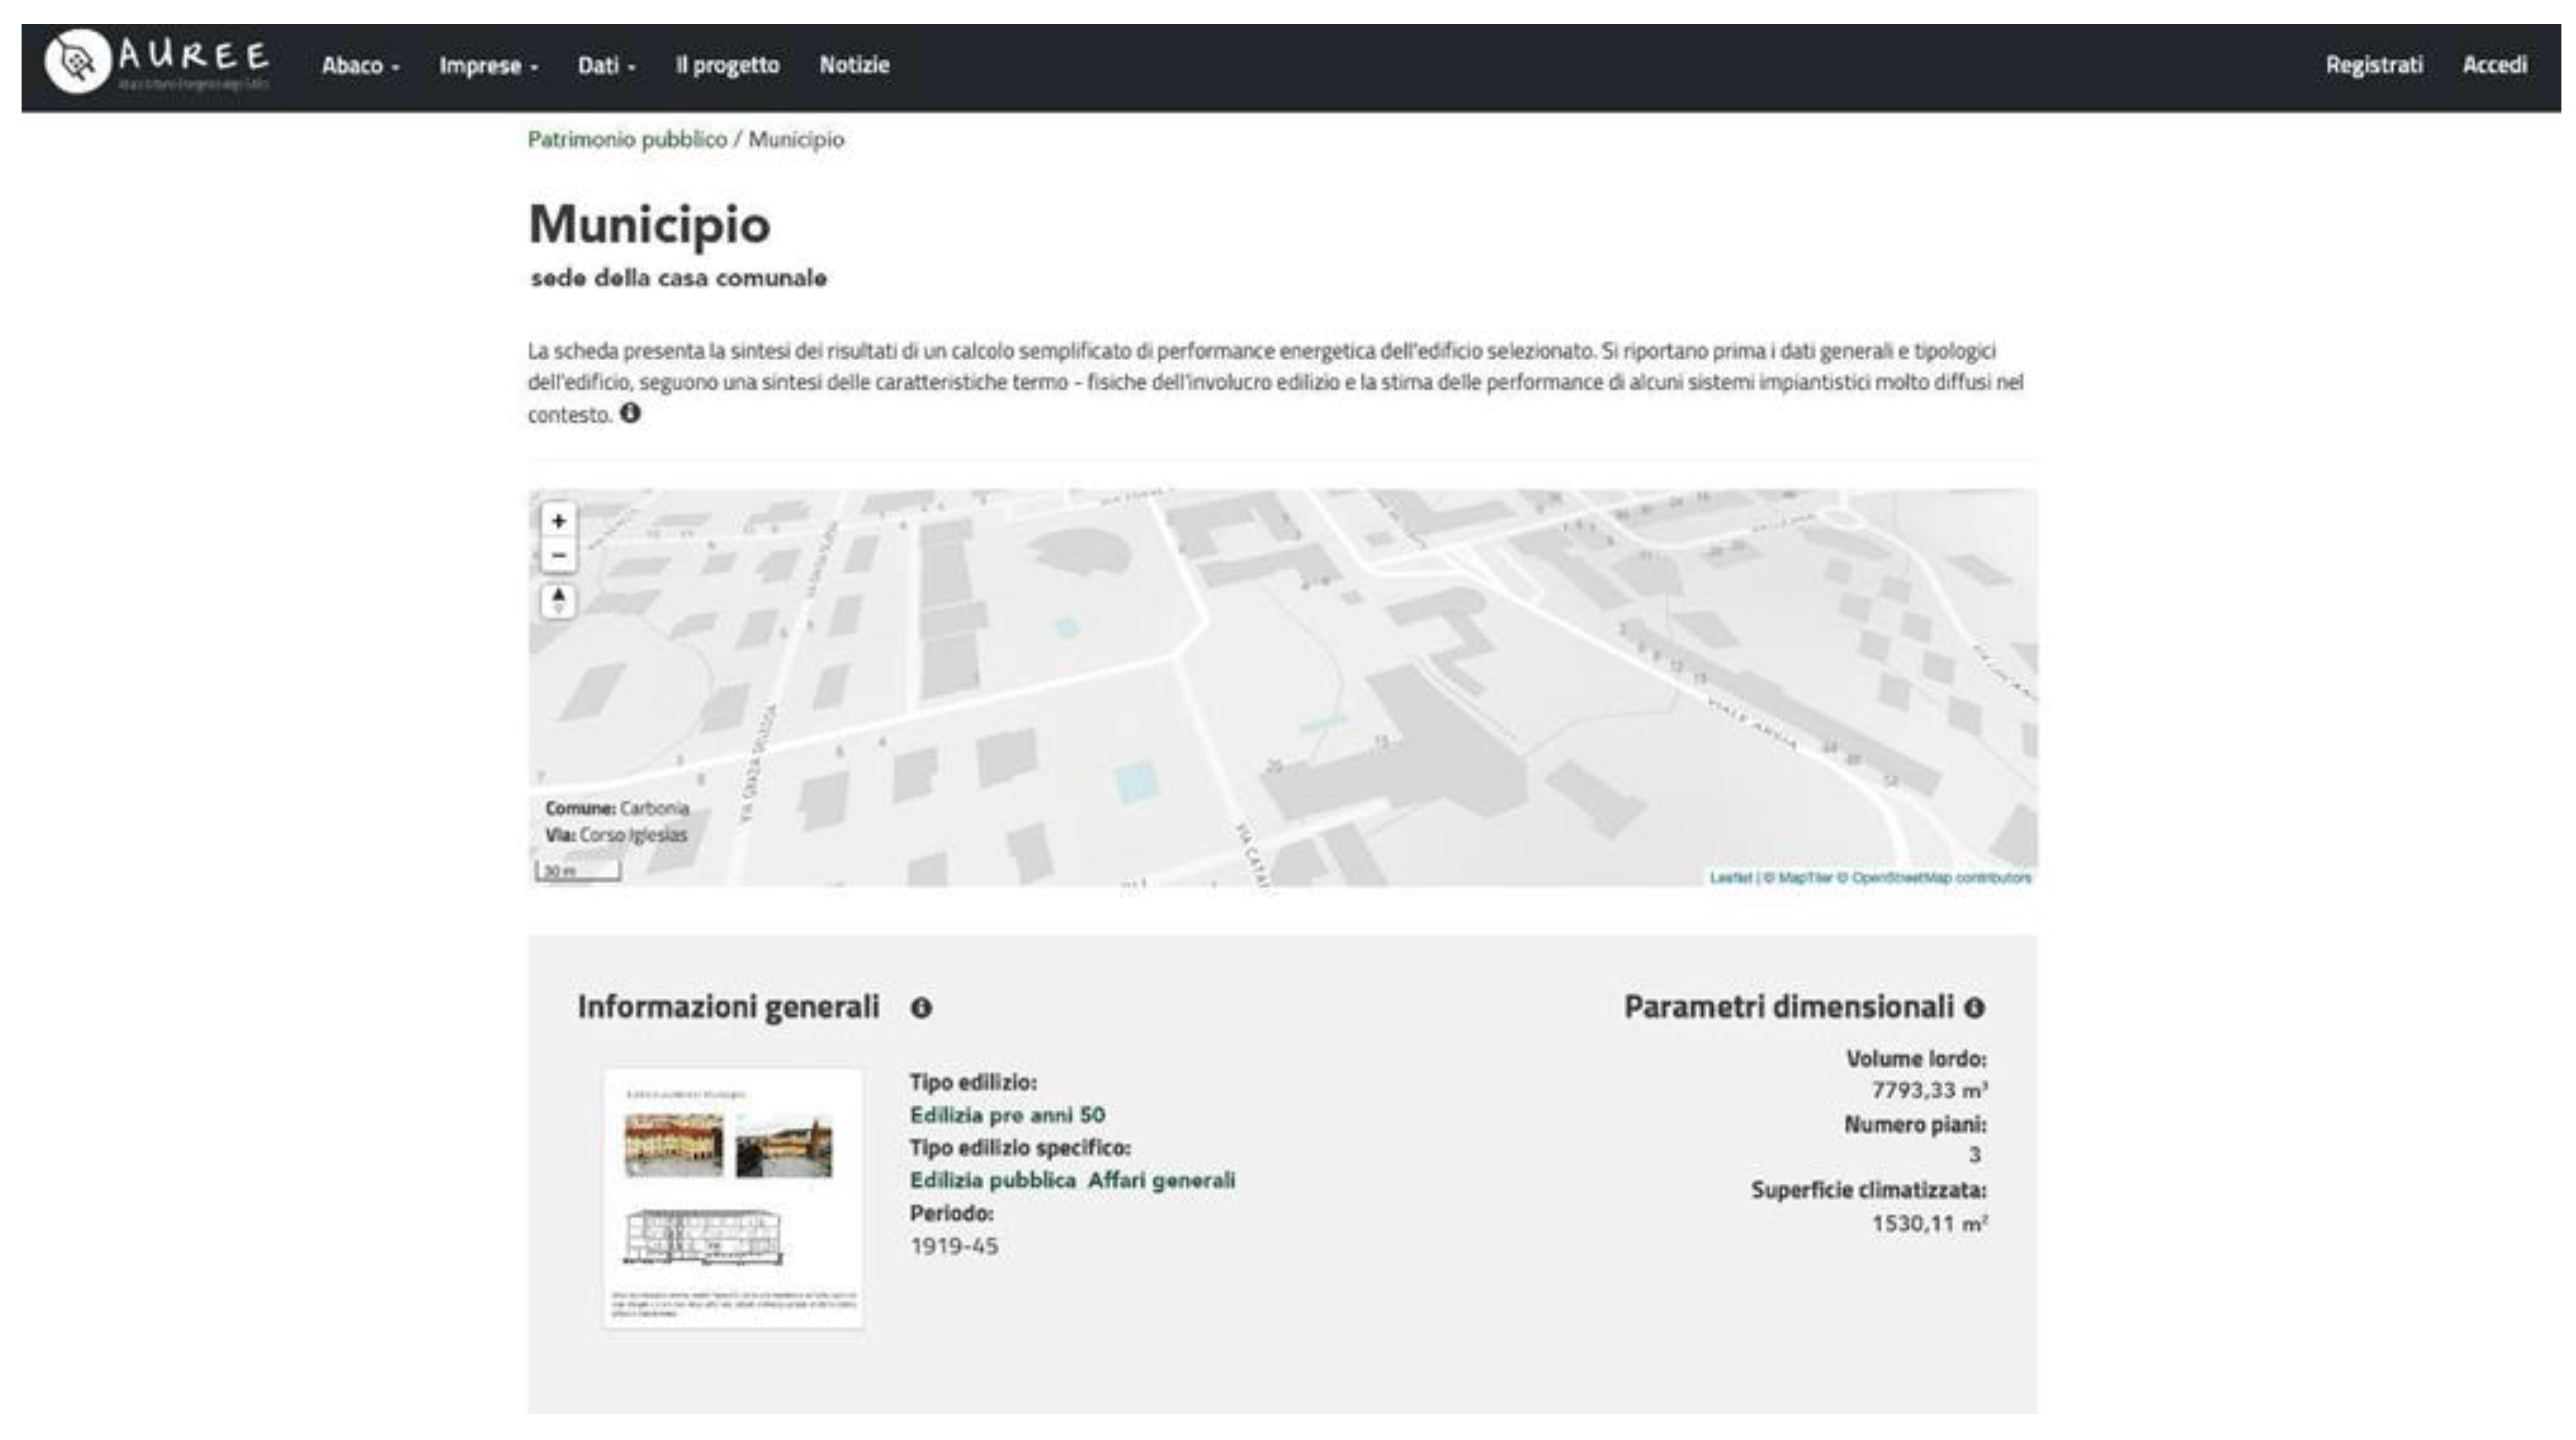Select the Edilizia pre anni 50 label
The height and width of the screenshot is (1440, 2576).
[1010, 1115]
